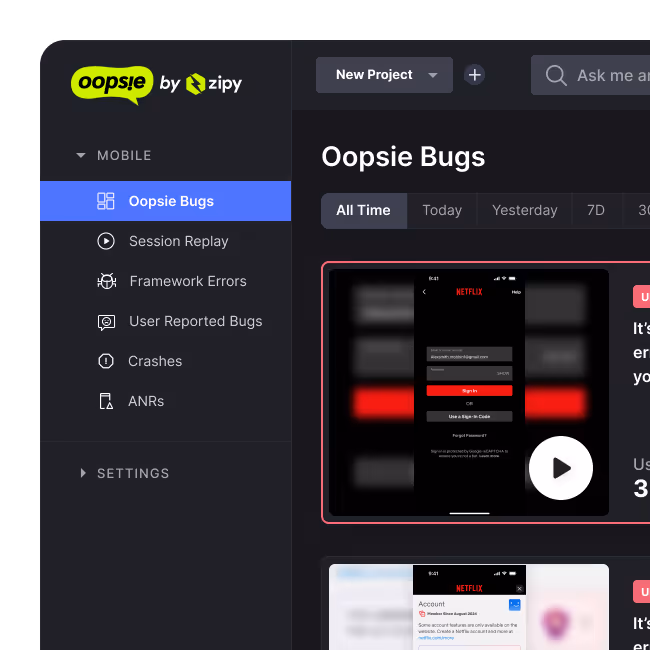This screenshot has width=650, height=650.
Task: Click the Crashes exclamation icon
Action: click(x=106, y=361)
